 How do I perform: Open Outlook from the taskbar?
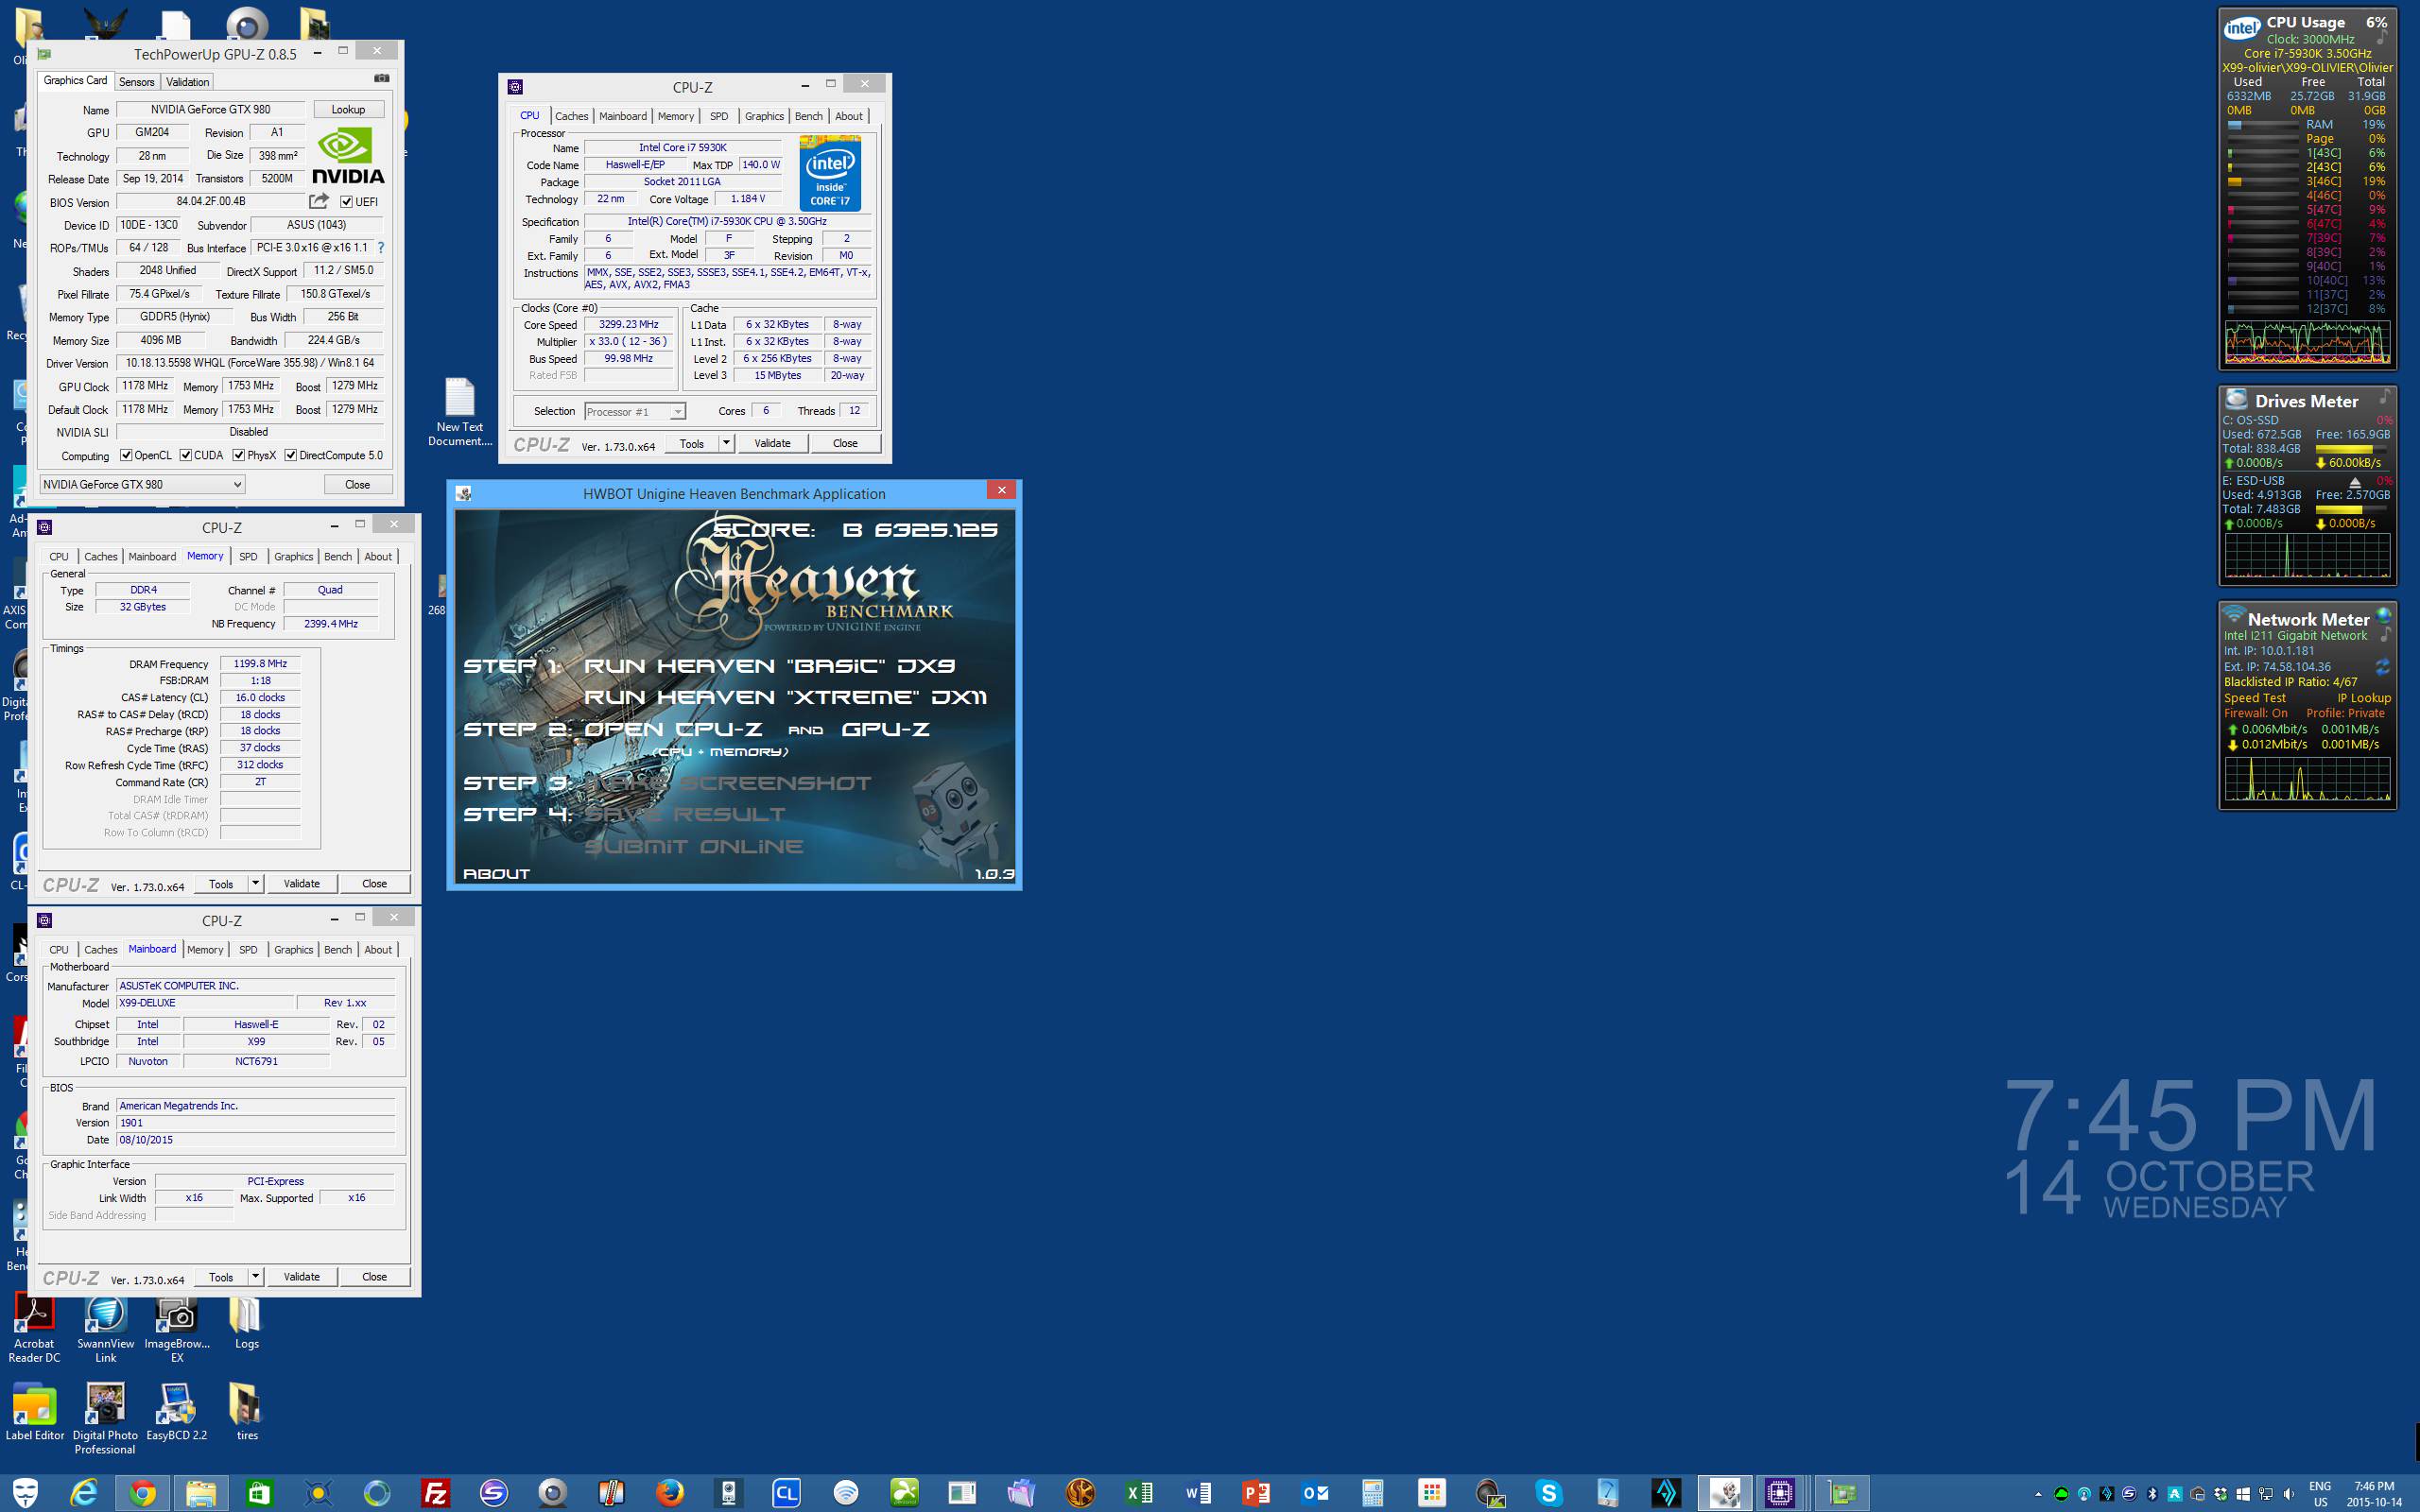[1314, 1493]
